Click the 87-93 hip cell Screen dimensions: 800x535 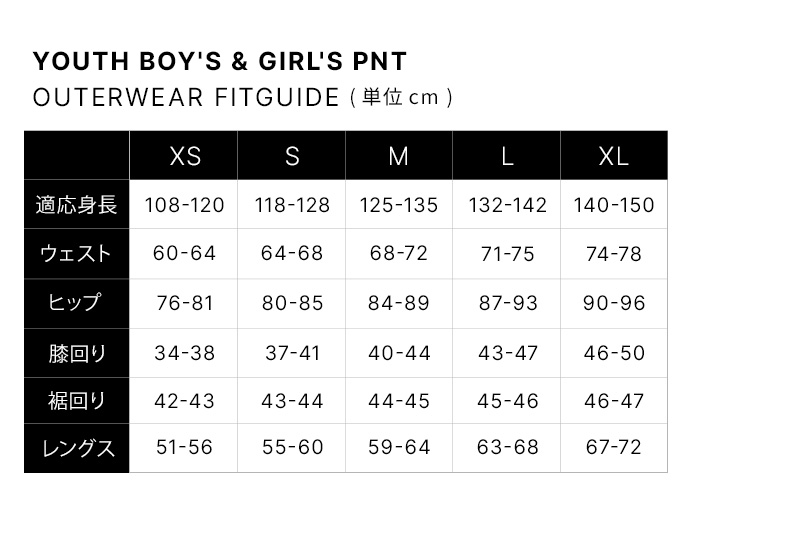click(507, 303)
